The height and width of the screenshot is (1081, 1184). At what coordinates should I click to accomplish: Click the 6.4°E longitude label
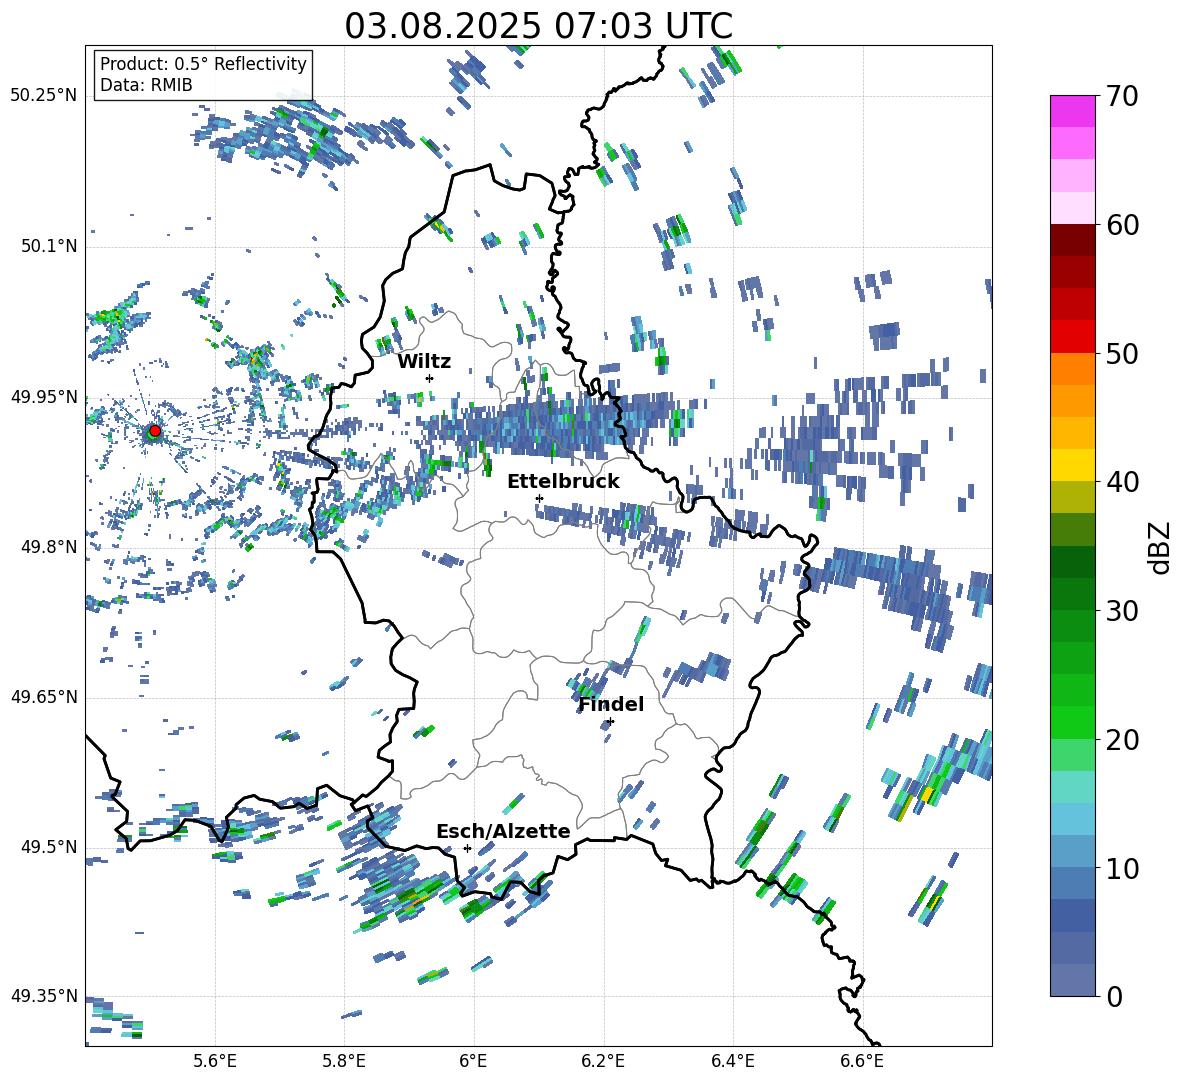pos(732,1061)
